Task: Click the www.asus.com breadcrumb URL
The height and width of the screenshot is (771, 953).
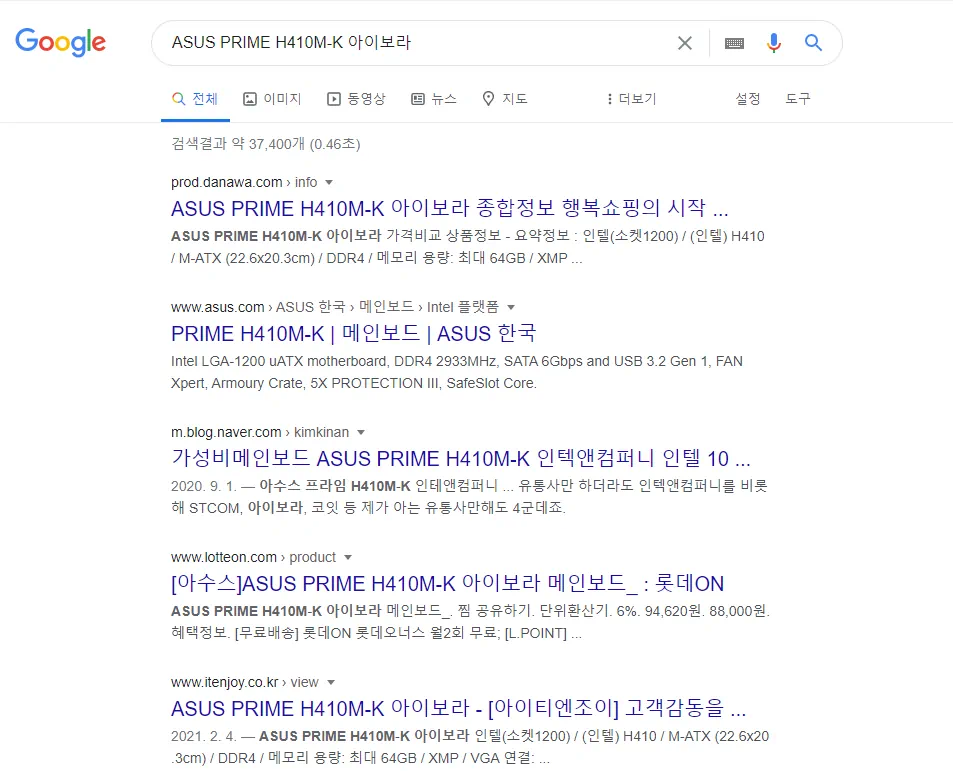Action: click(335, 307)
